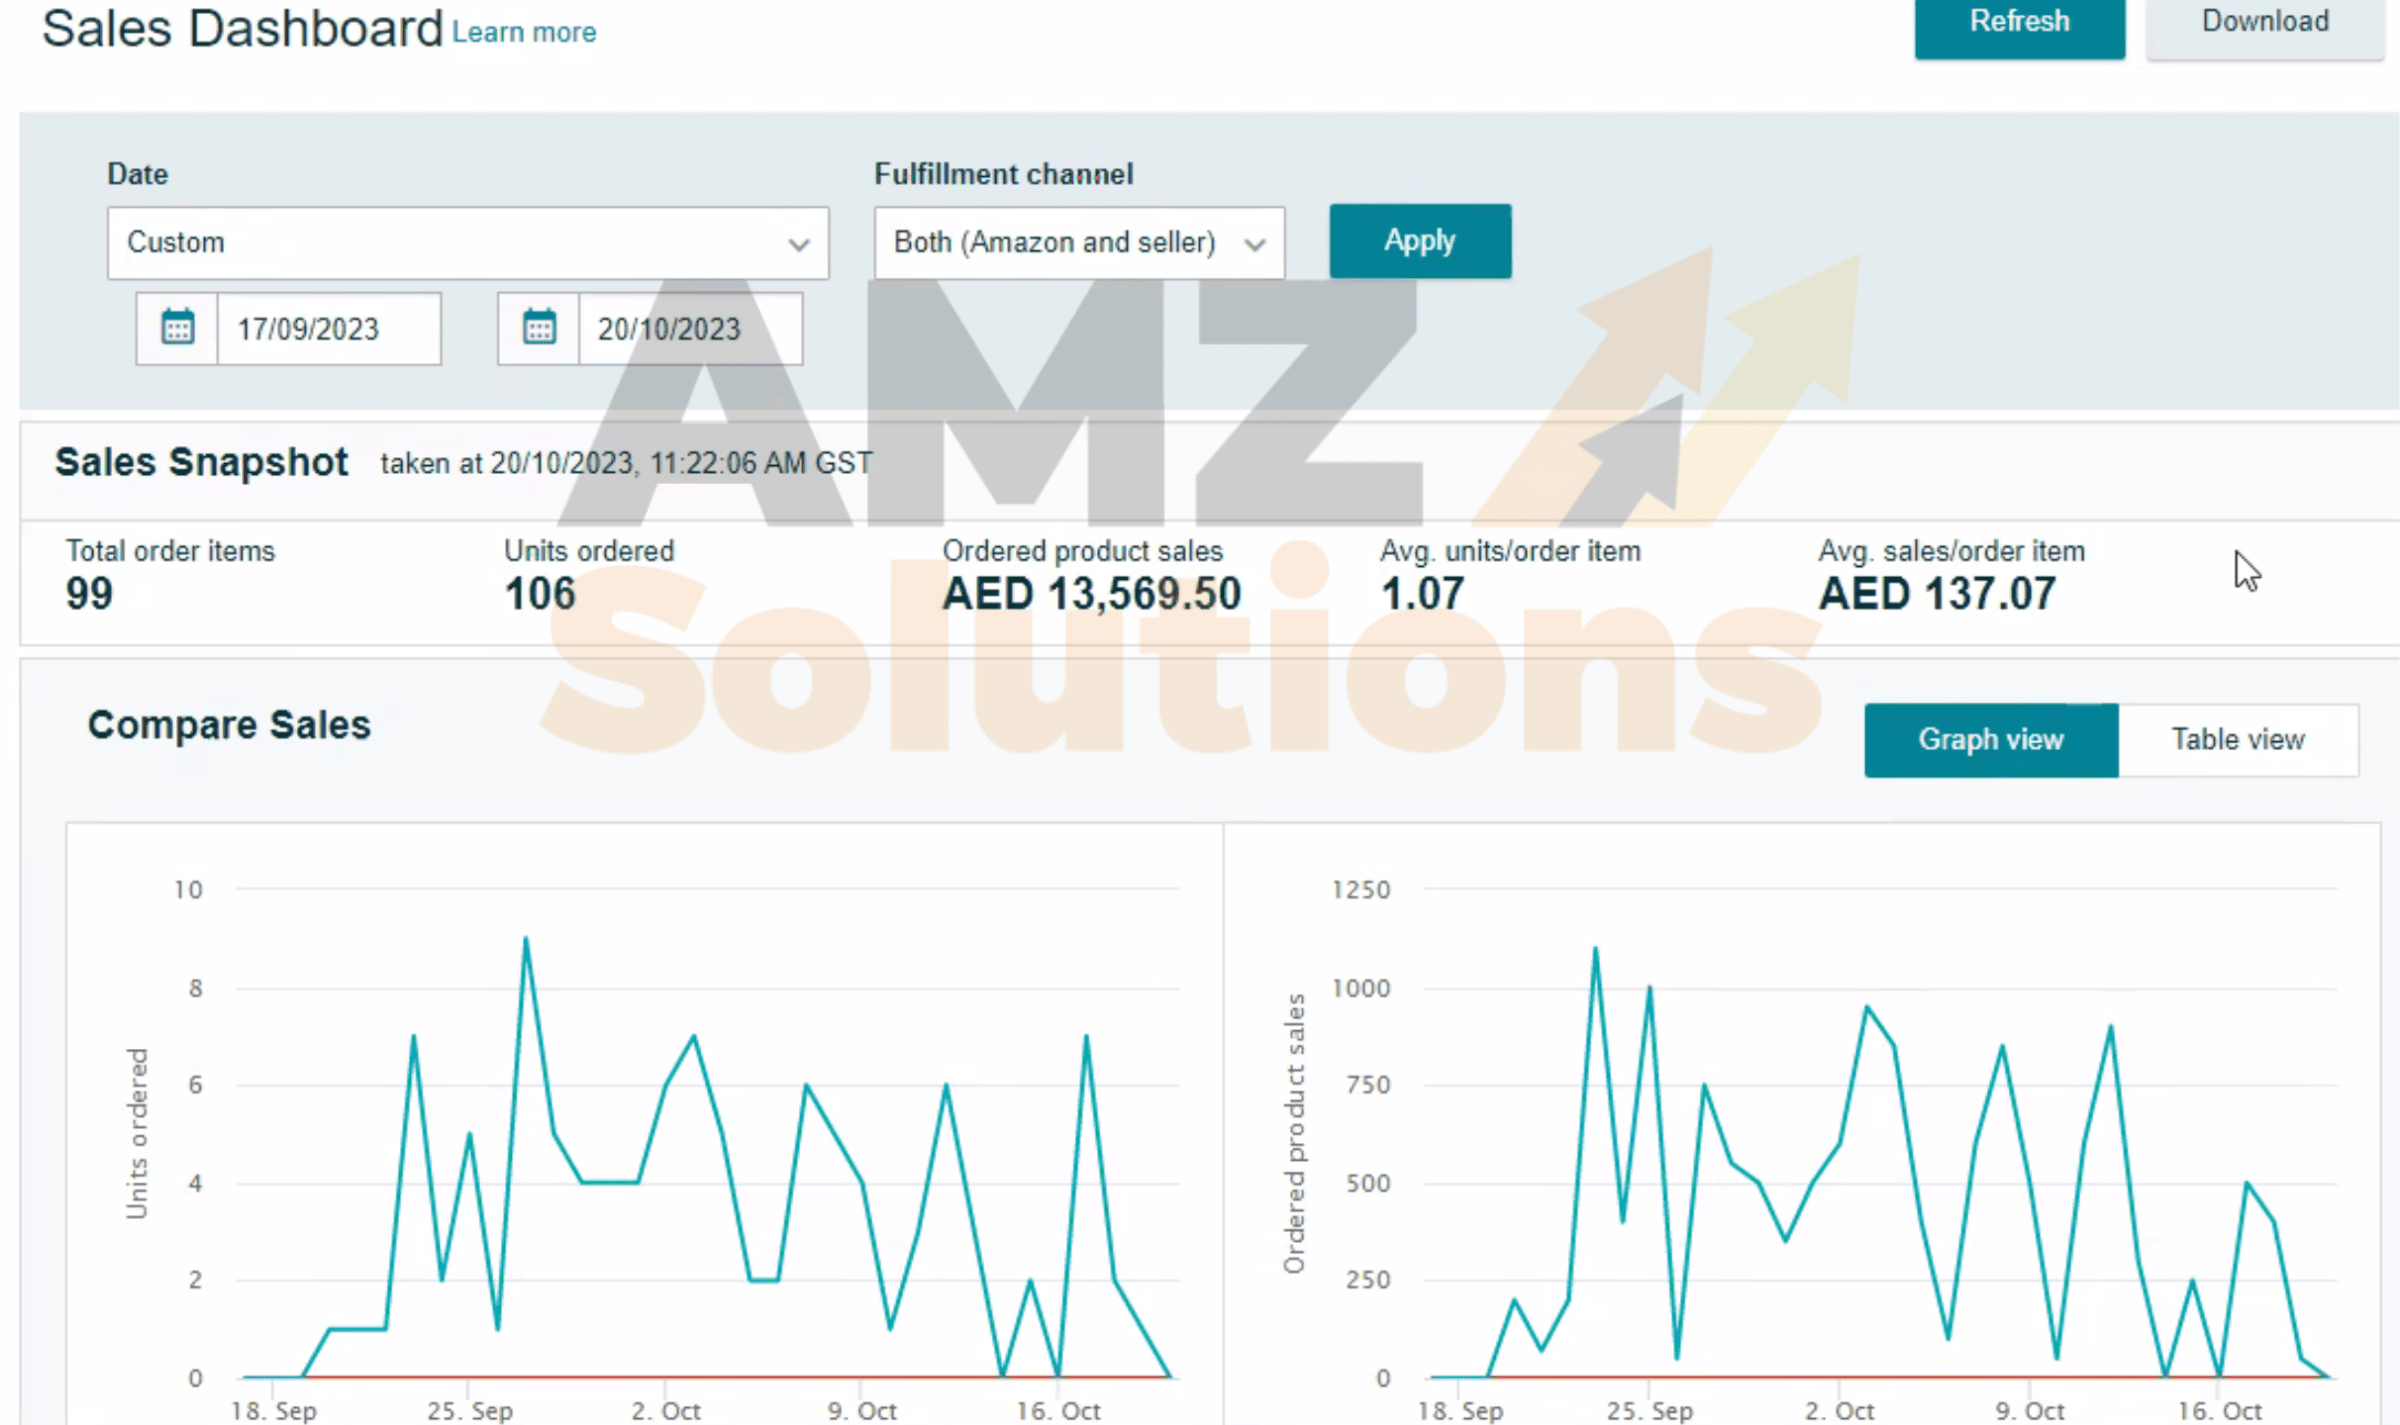Click the Avg. sales/order item AED 137.07 value
The width and height of the screenshot is (2400, 1425).
pos(1936,594)
